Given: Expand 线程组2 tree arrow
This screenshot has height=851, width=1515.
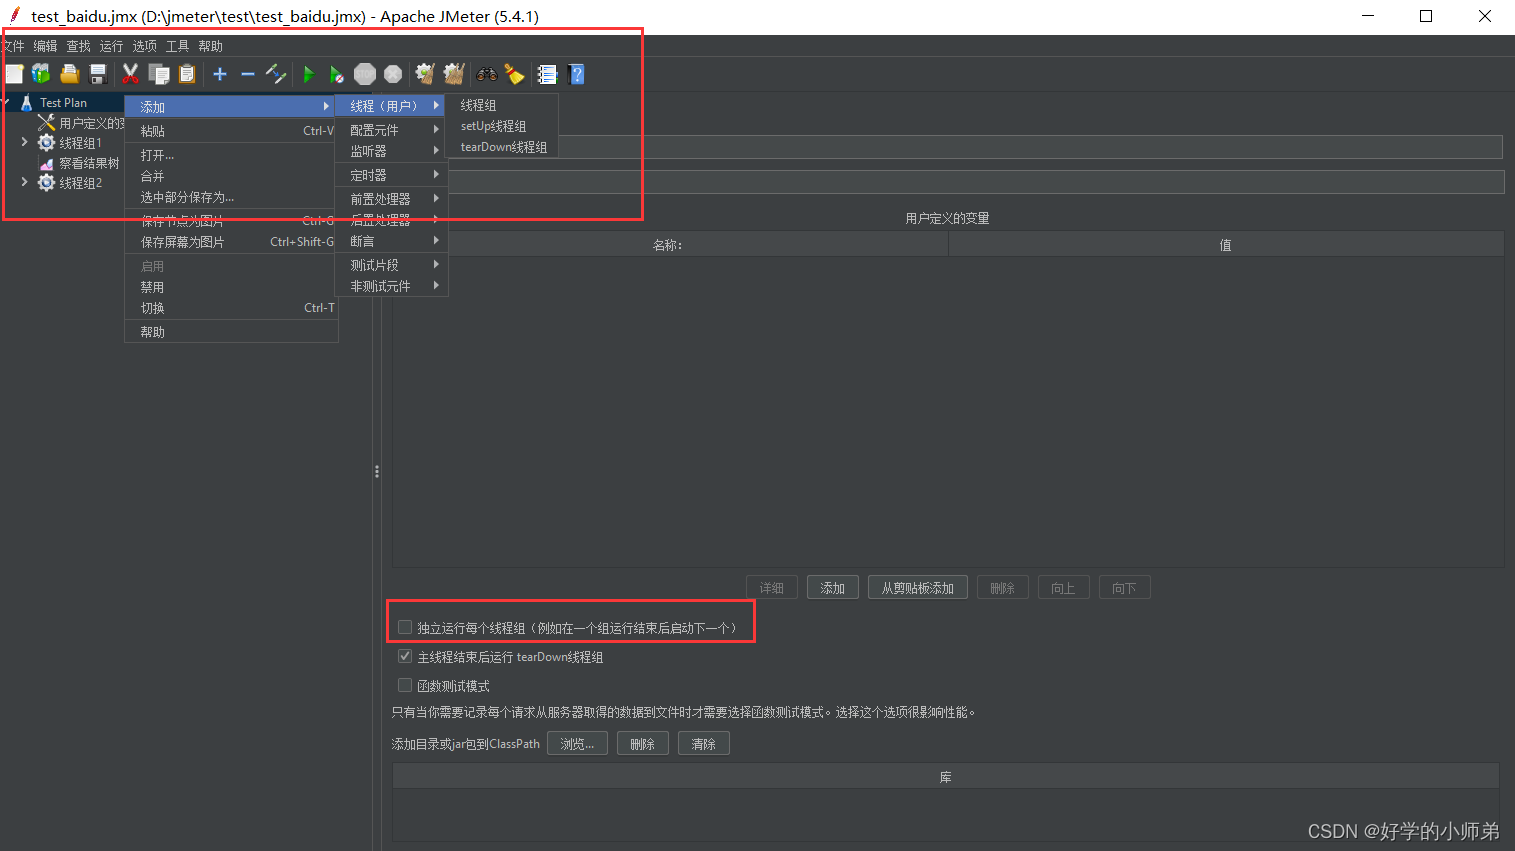Looking at the screenshot, I should 25,182.
